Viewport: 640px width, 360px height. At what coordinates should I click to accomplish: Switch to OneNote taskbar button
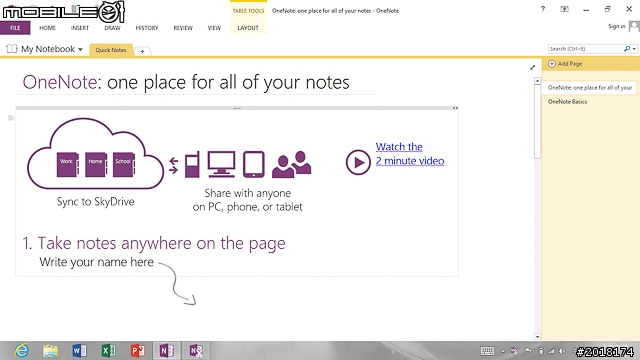click(167, 351)
